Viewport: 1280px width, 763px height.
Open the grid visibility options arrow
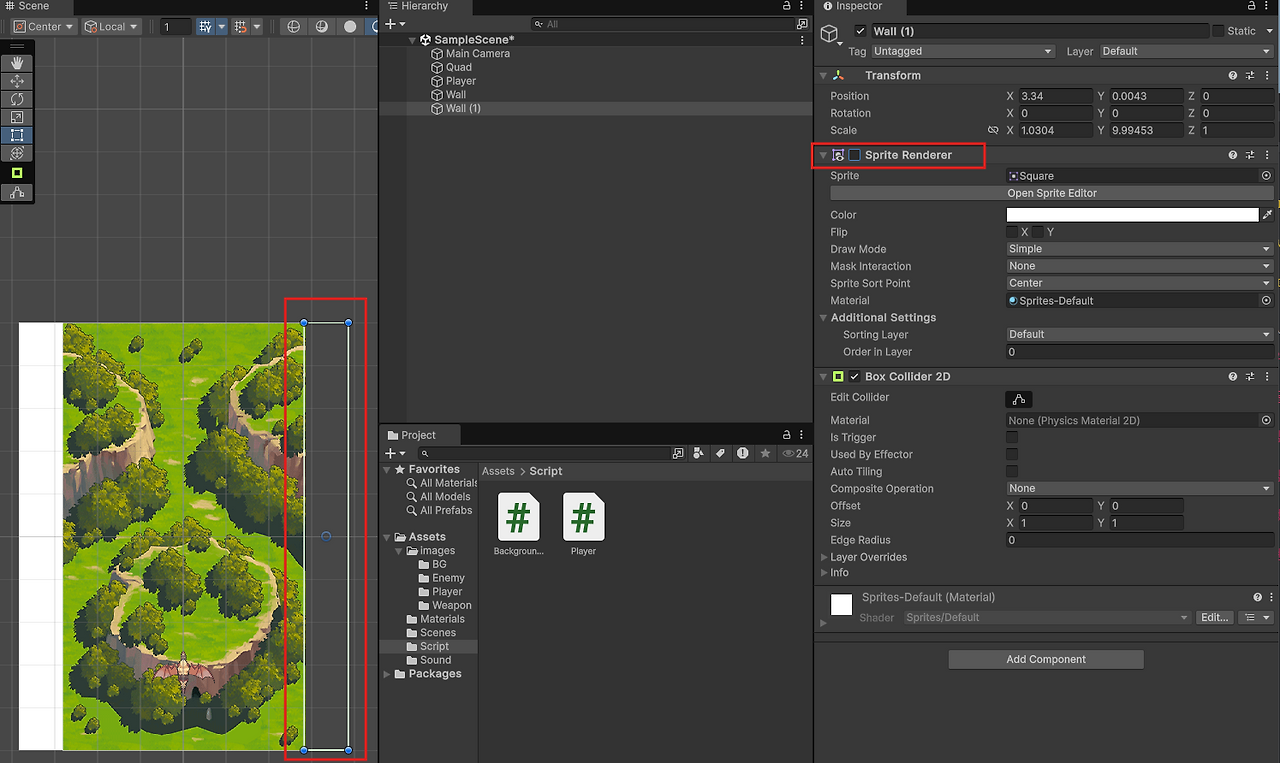pyautogui.click(x=221, y=27)
